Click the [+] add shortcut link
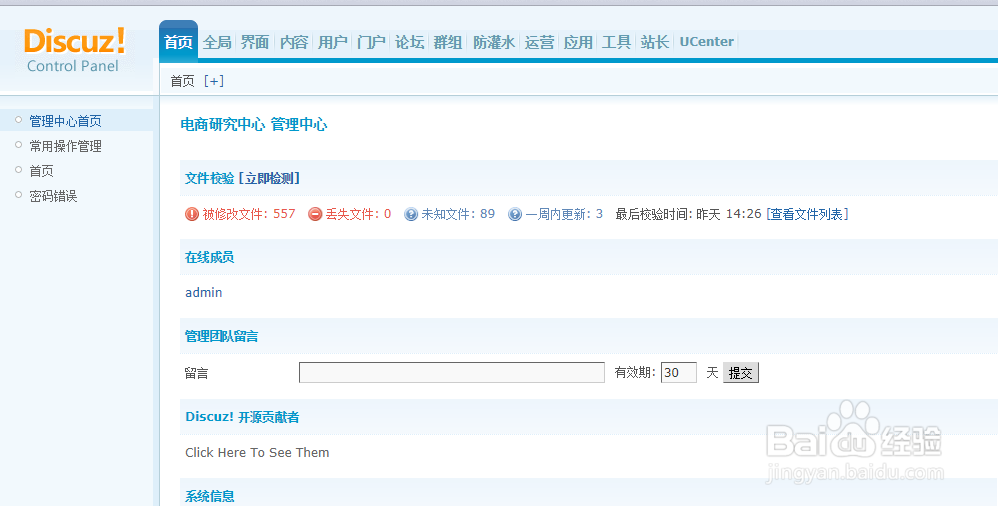This screenshot has height=506, width=998. [x=214, y=81]
